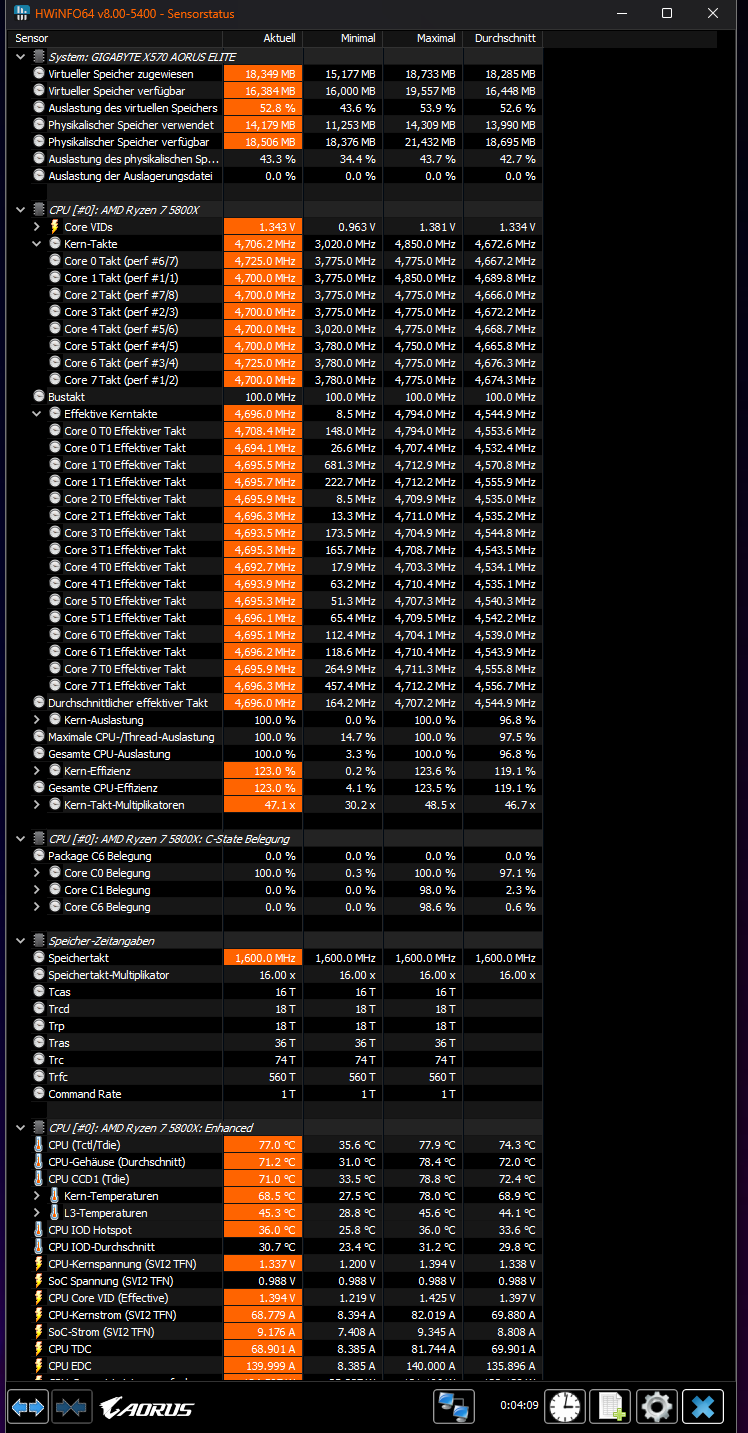Expand the Kern-Auslastung row
Image resolution: width=748 pixels, height=1433 pixels.
pyautogui.click(x=38, y=720)
